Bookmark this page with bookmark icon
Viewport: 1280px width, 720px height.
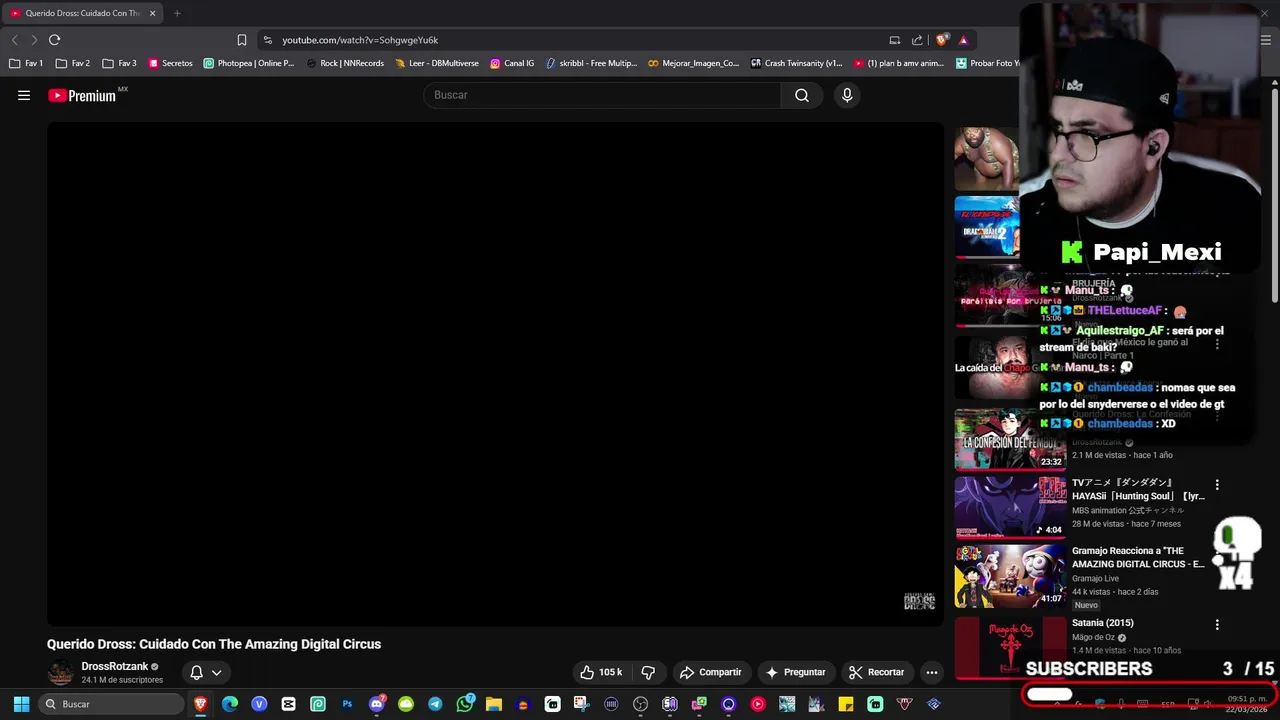click(x=242, y=40)
